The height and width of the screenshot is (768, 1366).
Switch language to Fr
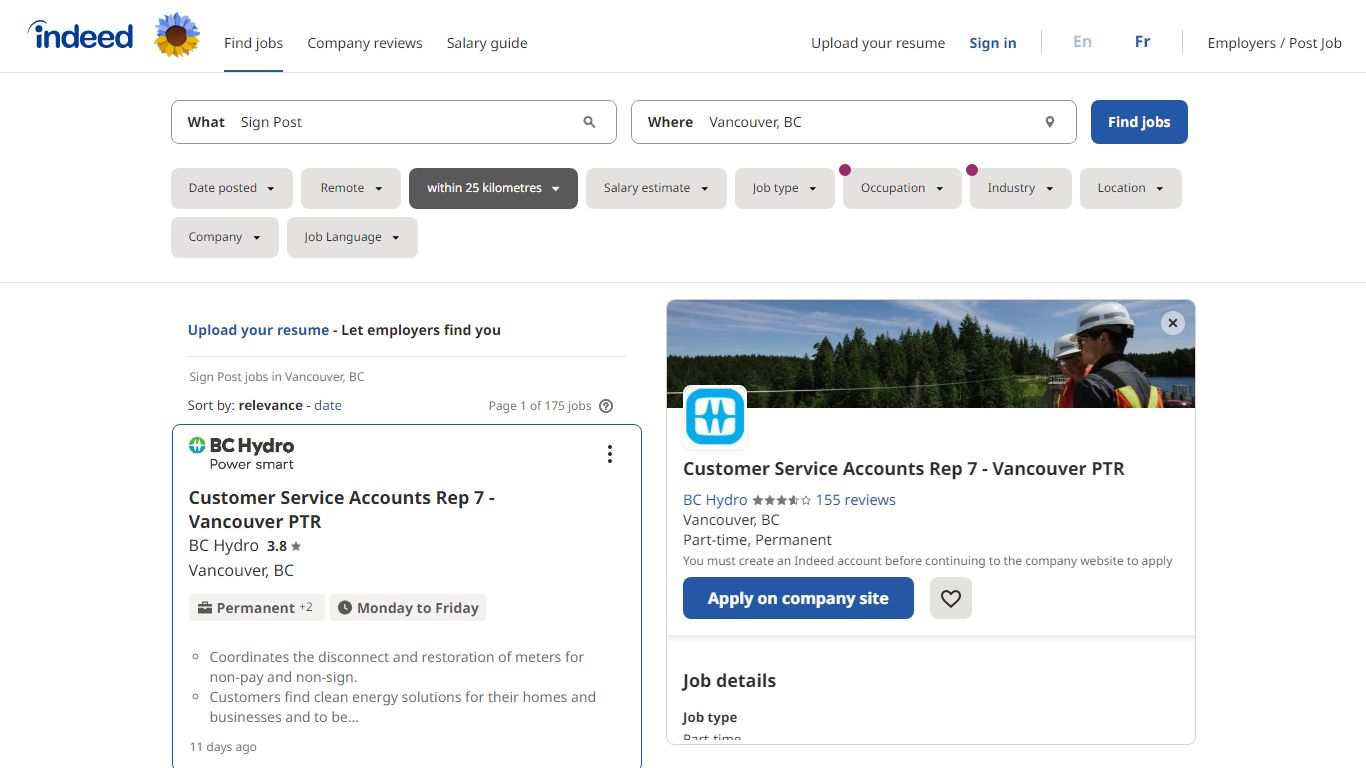tap(1143, 42)
